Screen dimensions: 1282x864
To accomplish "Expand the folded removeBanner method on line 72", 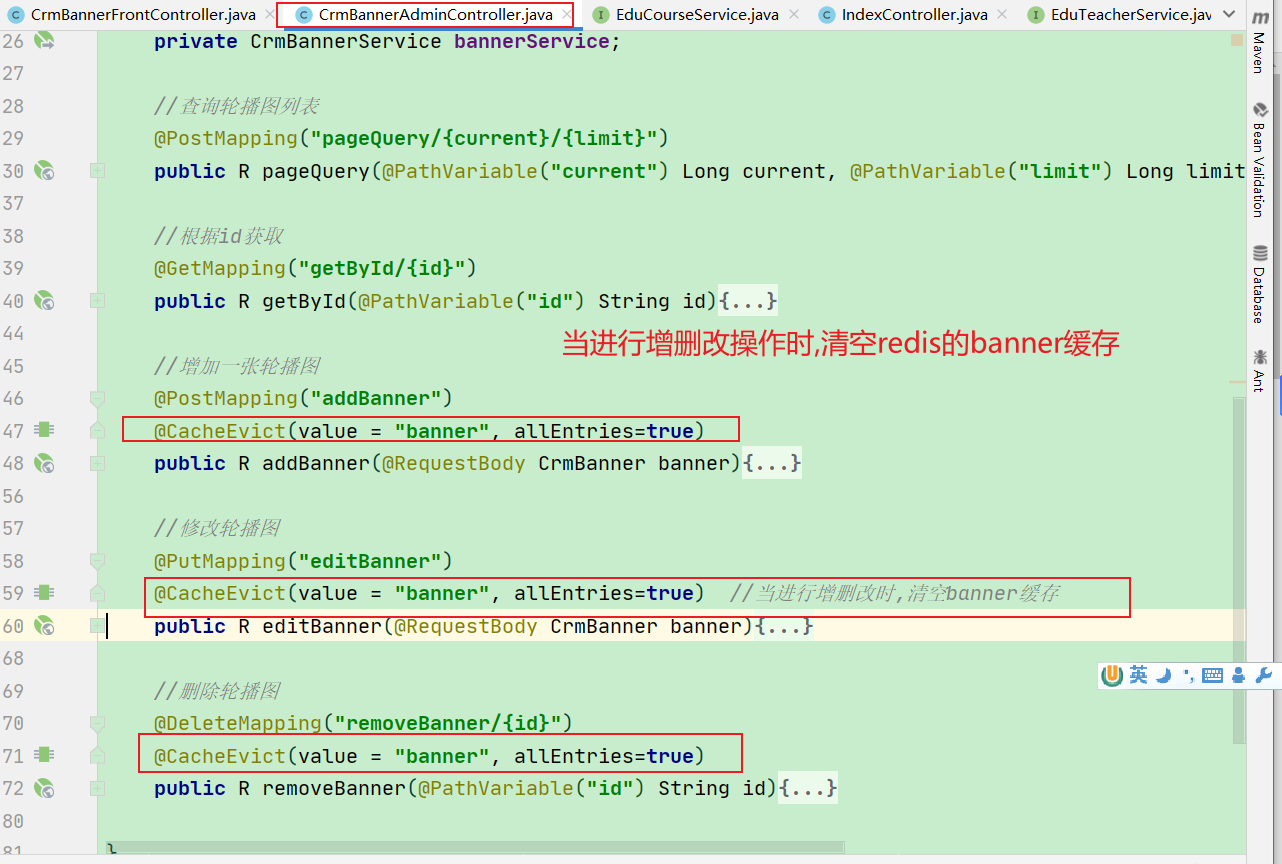I will pos(97,788).
